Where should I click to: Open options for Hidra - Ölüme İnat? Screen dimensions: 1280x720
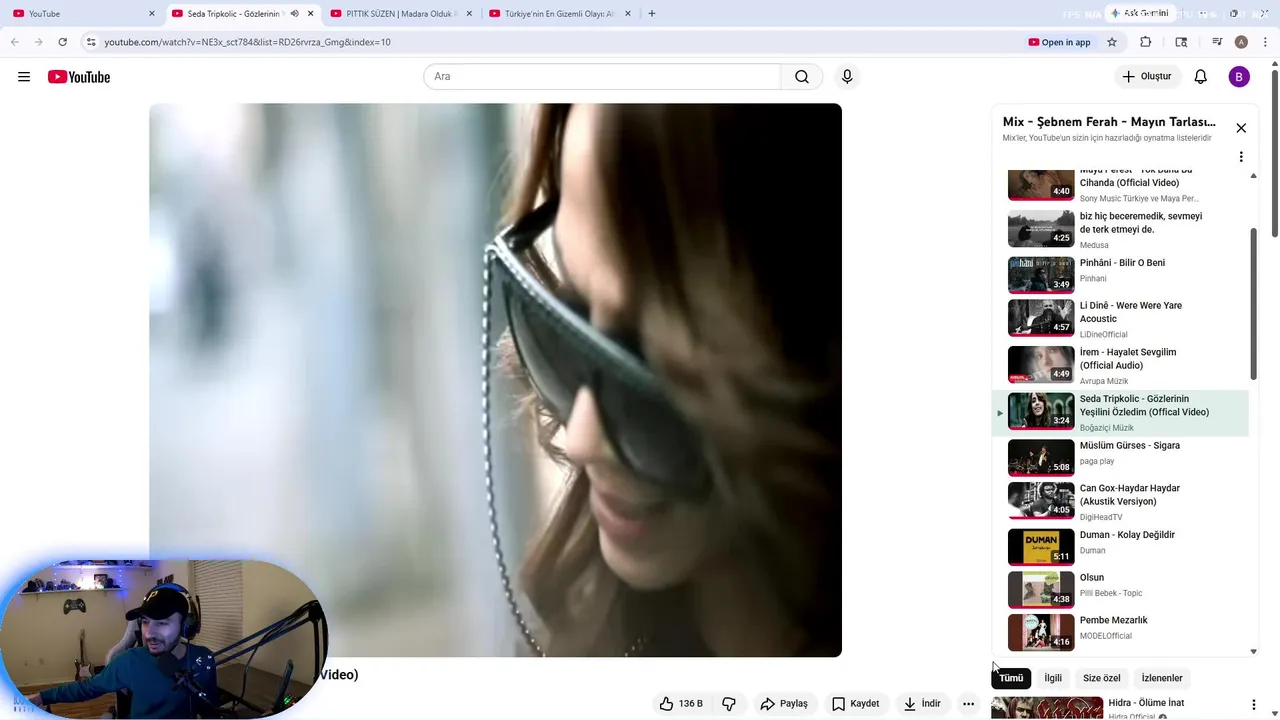[1254, 705]
